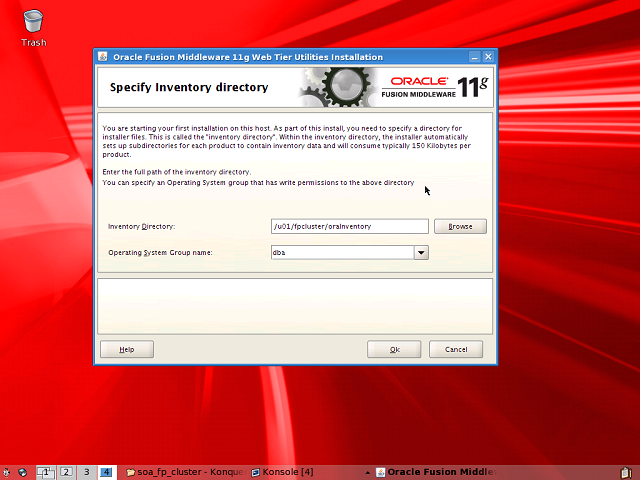Viewport: 640px width, 480px height.
Task: Click into the dba group name field
Action: point(342,253)
